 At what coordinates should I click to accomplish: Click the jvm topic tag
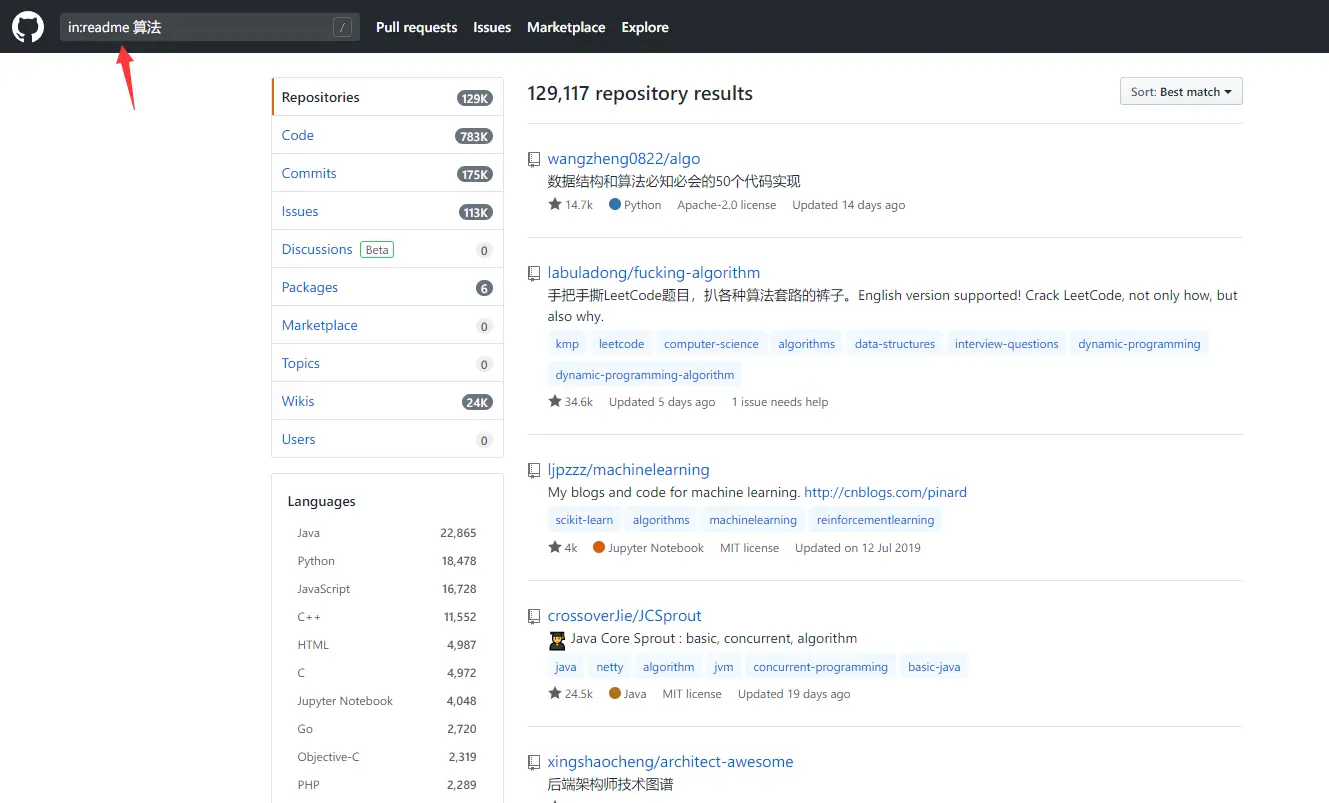tap(724, 667)
